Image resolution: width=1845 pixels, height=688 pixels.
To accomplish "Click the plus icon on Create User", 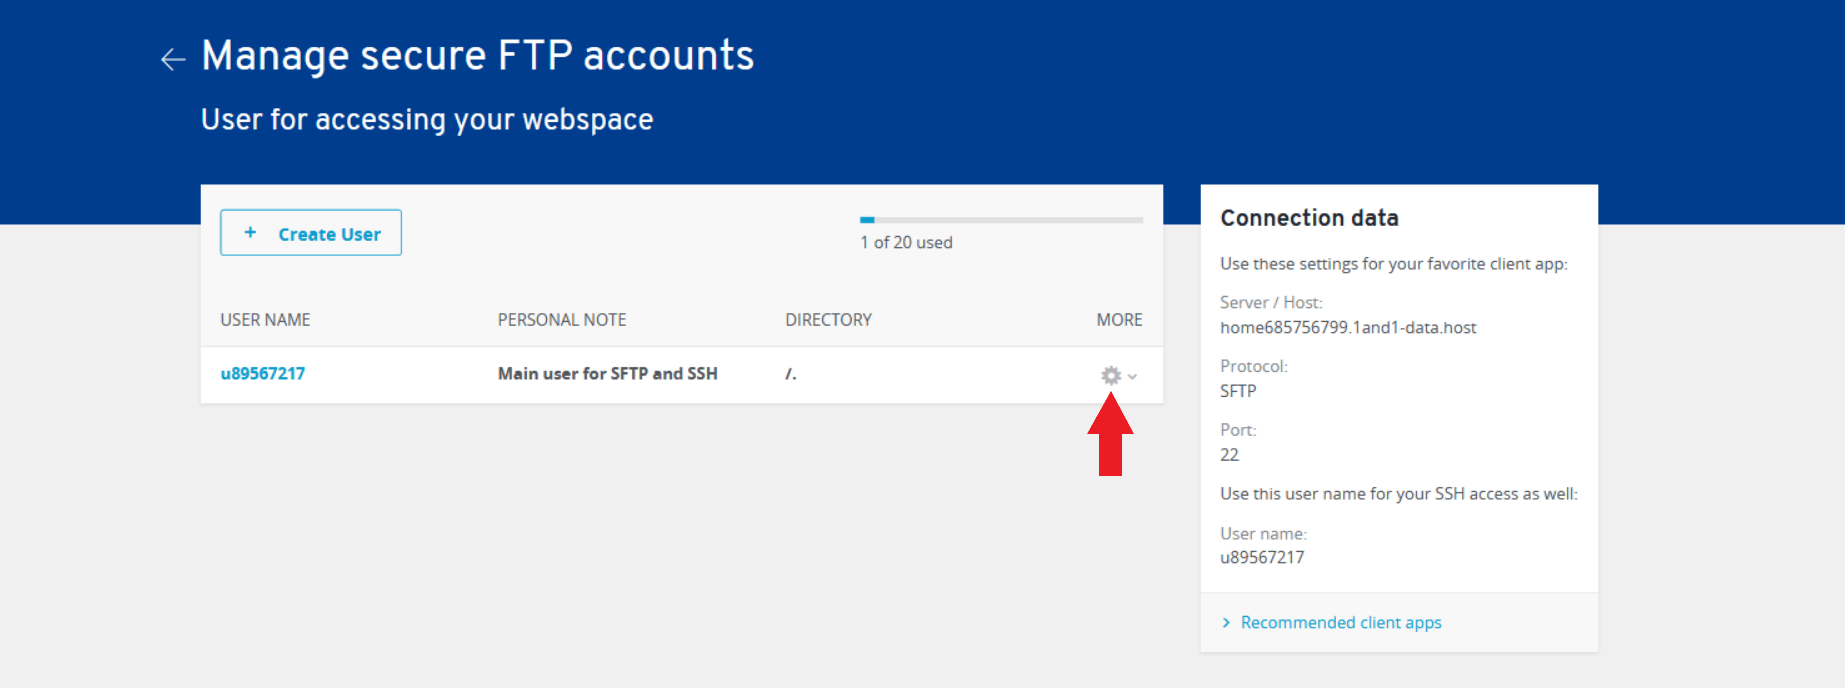I will click(x=250, y=232).
